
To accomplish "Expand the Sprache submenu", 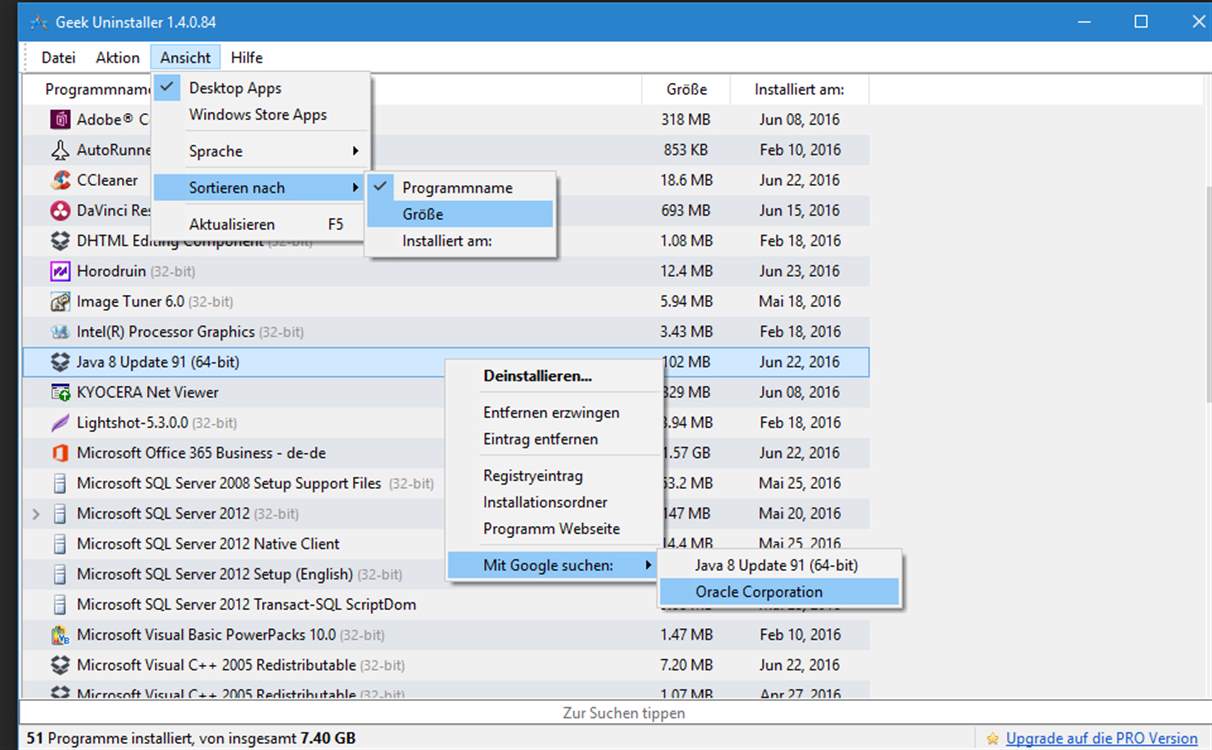I will pyautogui.click(x=261, y=151).
